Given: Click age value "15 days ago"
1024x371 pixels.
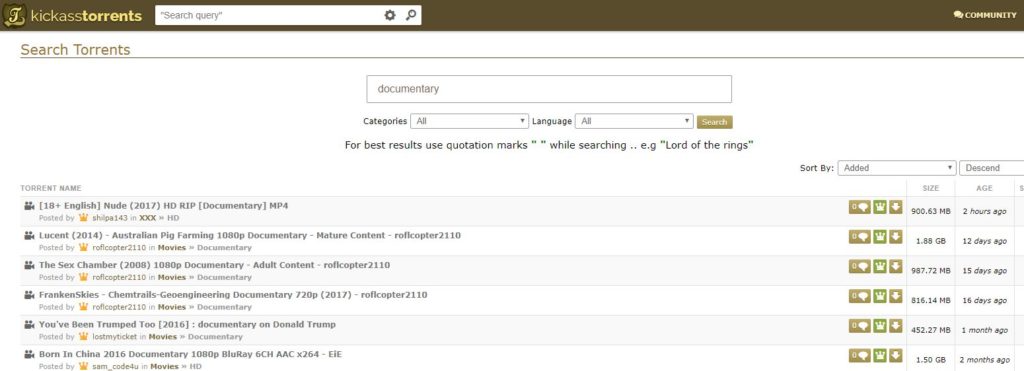Looking at the screenshot, I should pos(984,271).
